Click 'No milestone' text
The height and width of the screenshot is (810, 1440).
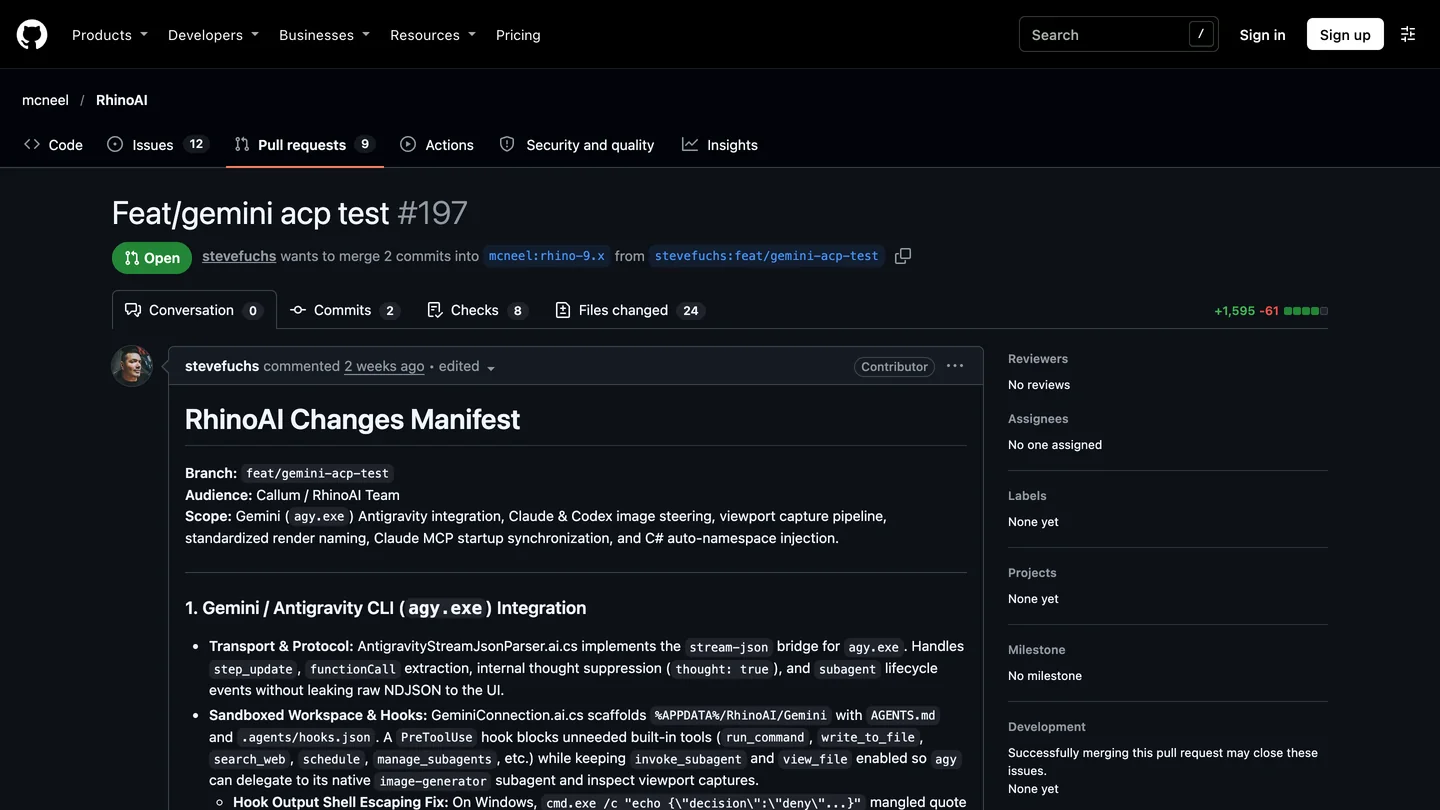[1045, 676]
